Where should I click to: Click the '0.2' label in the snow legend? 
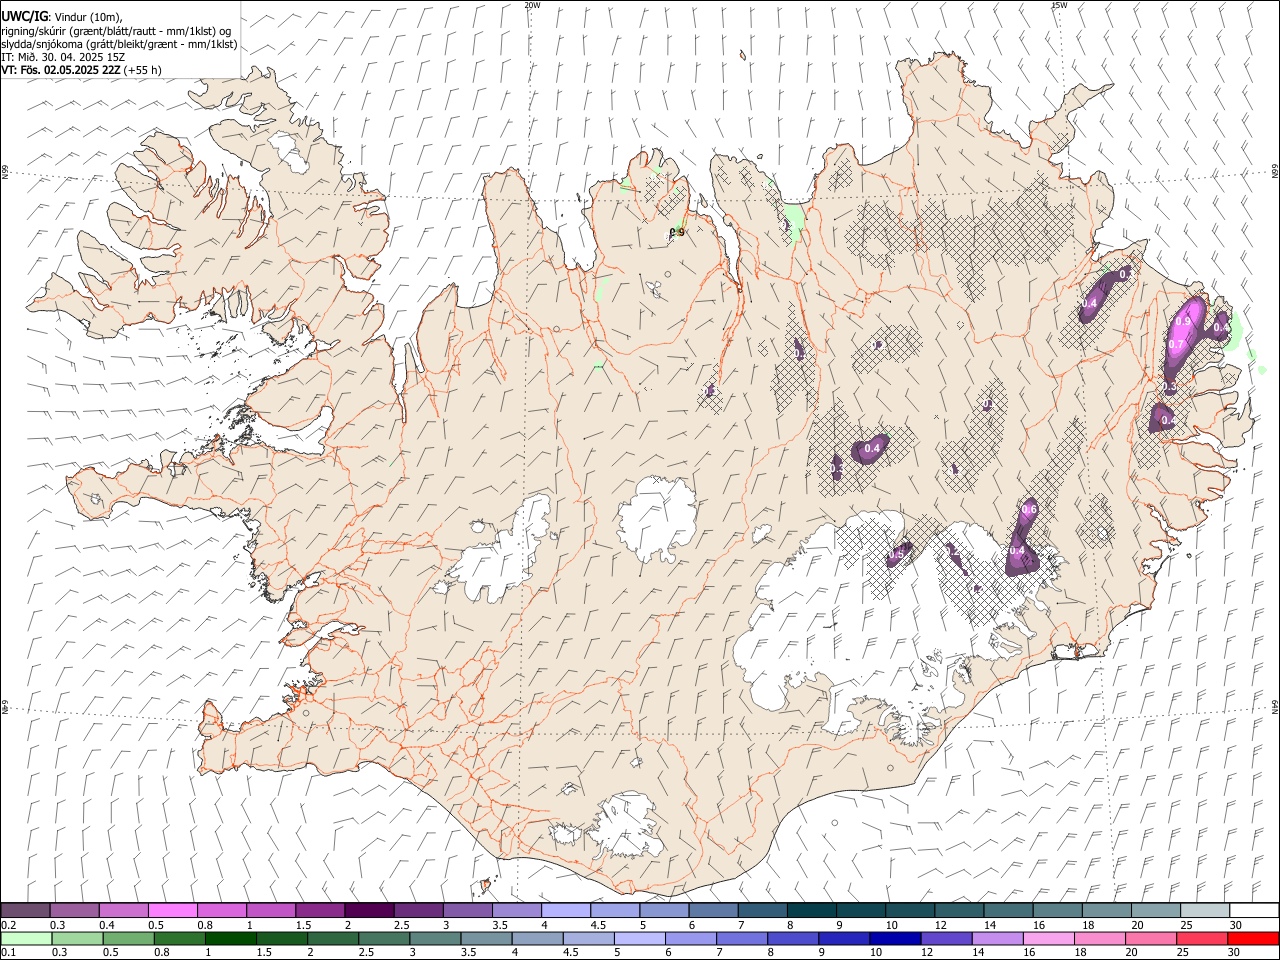(x=8, y=925)
